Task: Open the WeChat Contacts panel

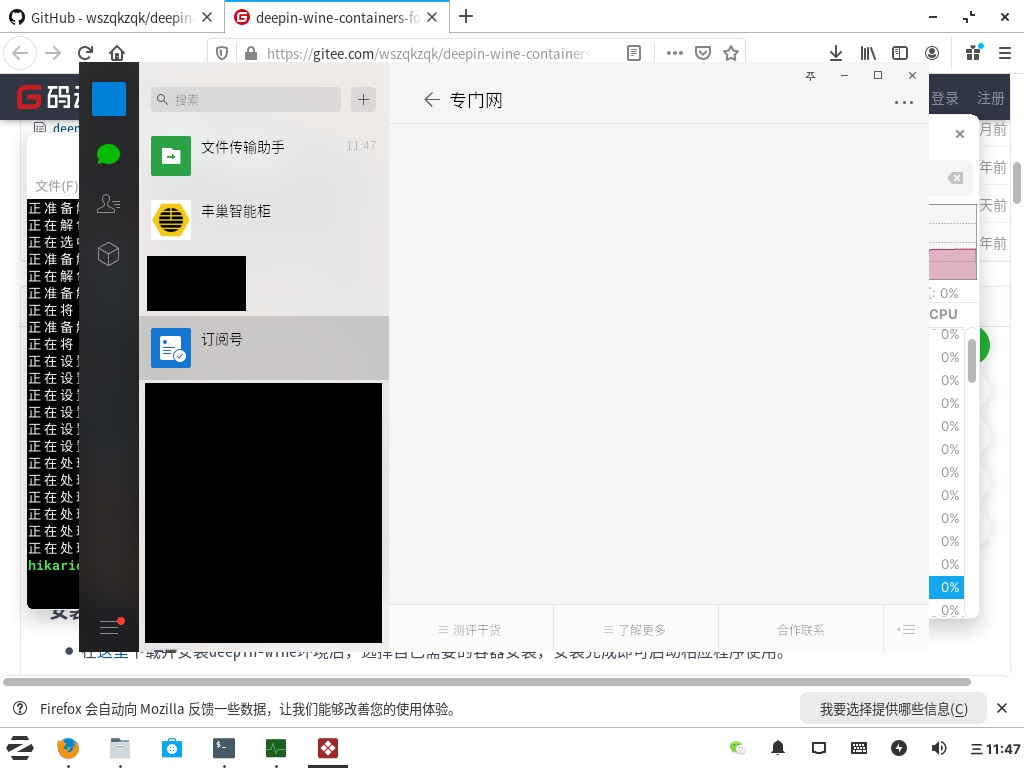Action: point(108,203)
